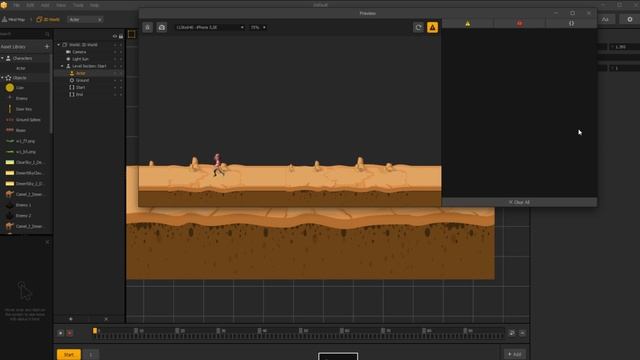This screenshot has width=640, height=360.
Task: Click the minus icon at the timeline end
Action: pyautogui.click(x=522, y=333)
